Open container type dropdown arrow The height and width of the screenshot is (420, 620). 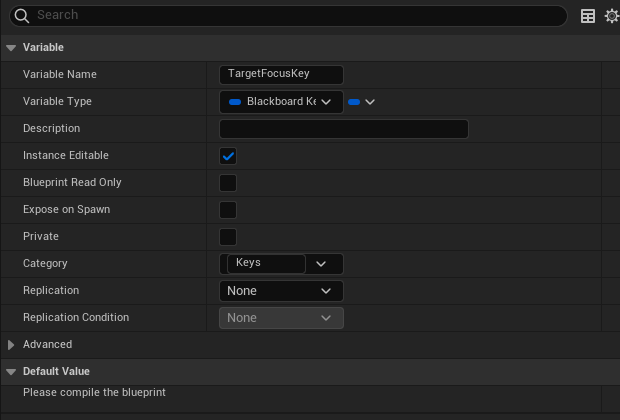coord(370,102)
